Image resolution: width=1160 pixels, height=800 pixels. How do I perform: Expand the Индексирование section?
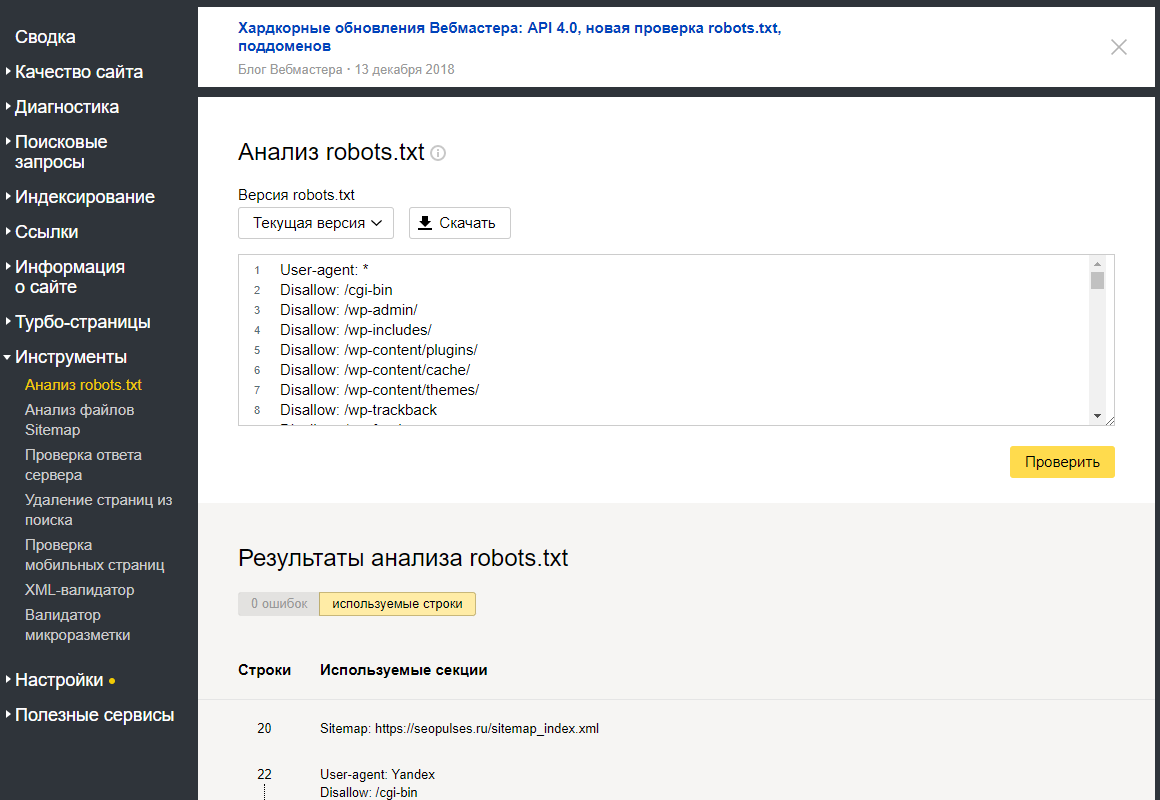(84, 197)
